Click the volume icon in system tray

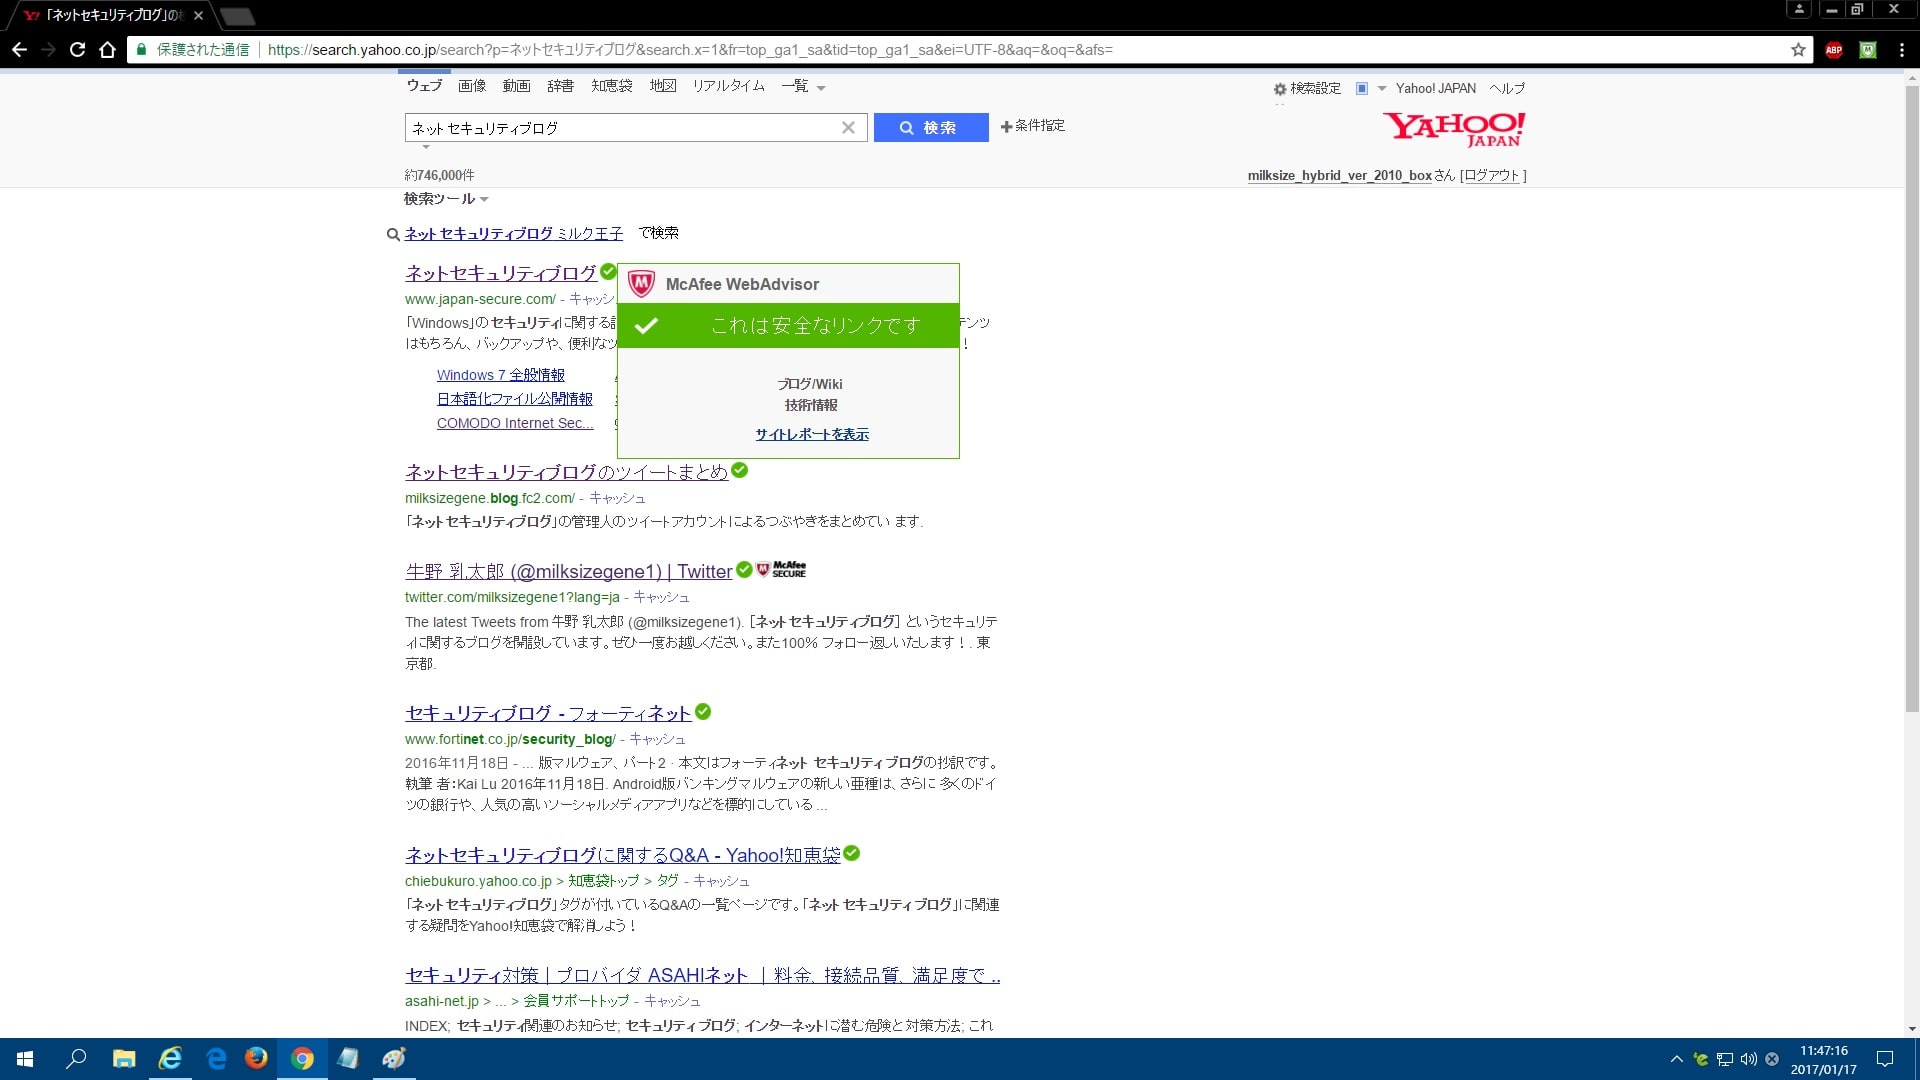click(1748, 1059)
